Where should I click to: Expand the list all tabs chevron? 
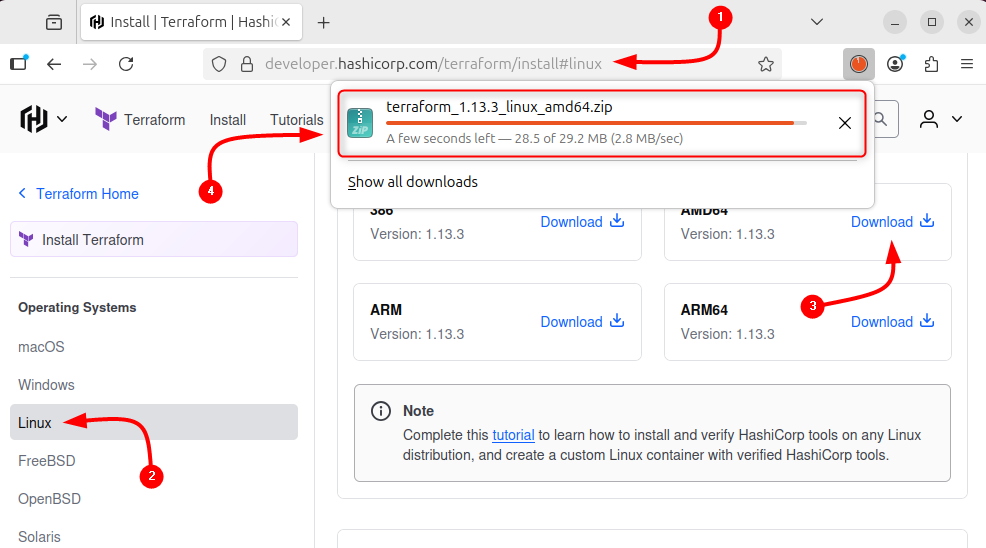point(817,22)
